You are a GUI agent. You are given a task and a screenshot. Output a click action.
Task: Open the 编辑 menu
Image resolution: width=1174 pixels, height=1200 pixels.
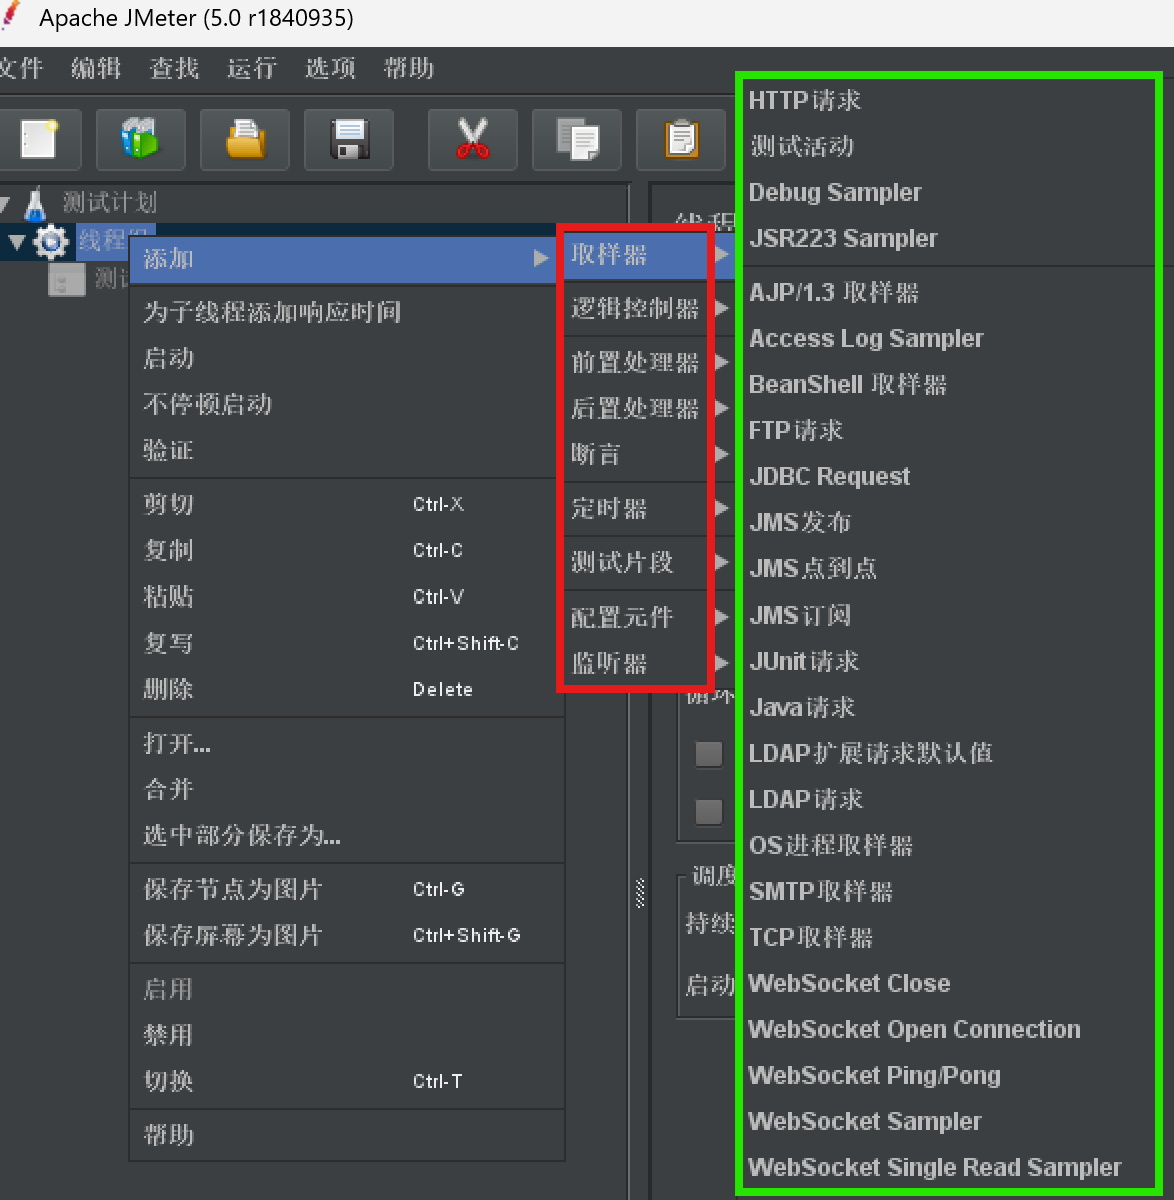click(96, 68)
